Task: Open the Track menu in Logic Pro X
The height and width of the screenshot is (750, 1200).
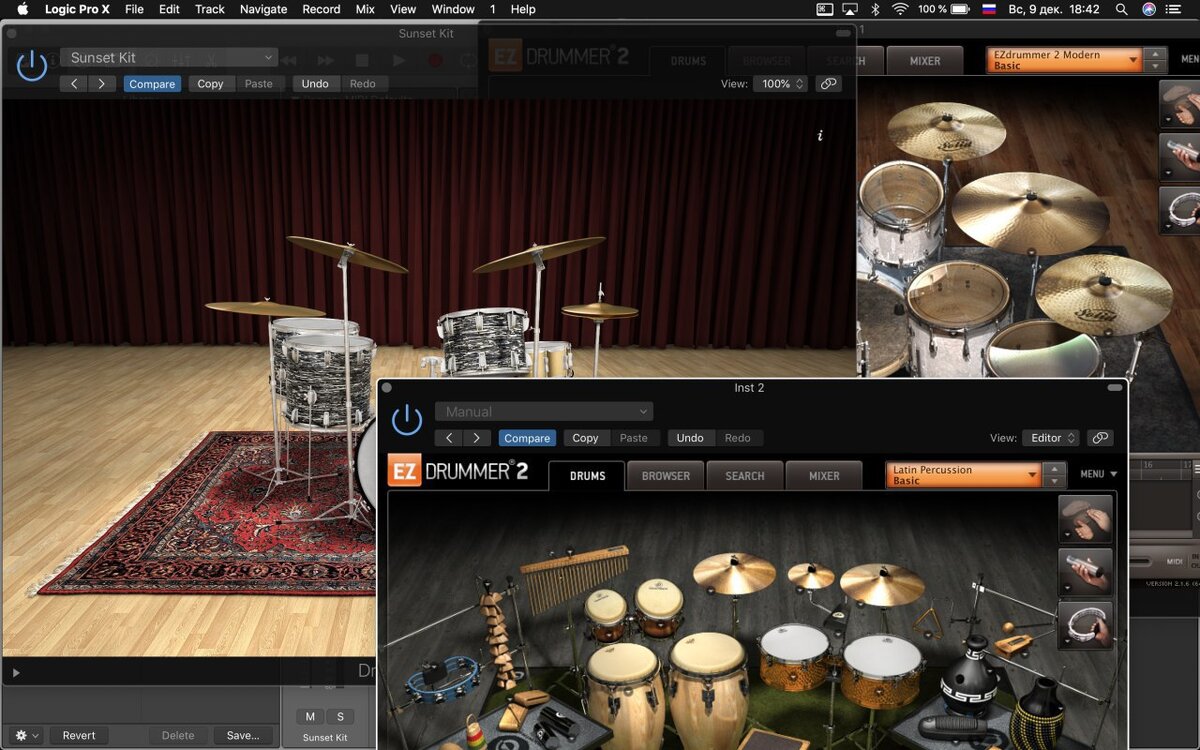Action: click(x=210, y=9)
